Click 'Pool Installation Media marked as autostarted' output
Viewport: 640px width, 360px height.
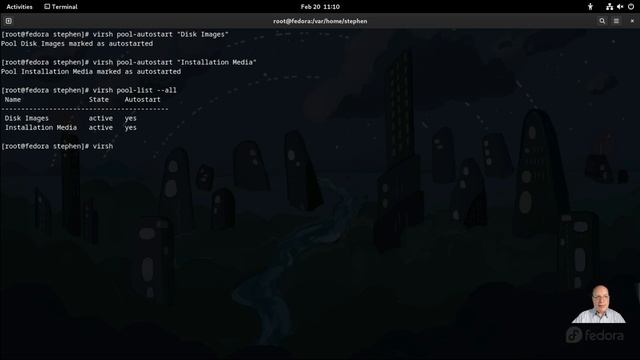[x=91, y=71]
